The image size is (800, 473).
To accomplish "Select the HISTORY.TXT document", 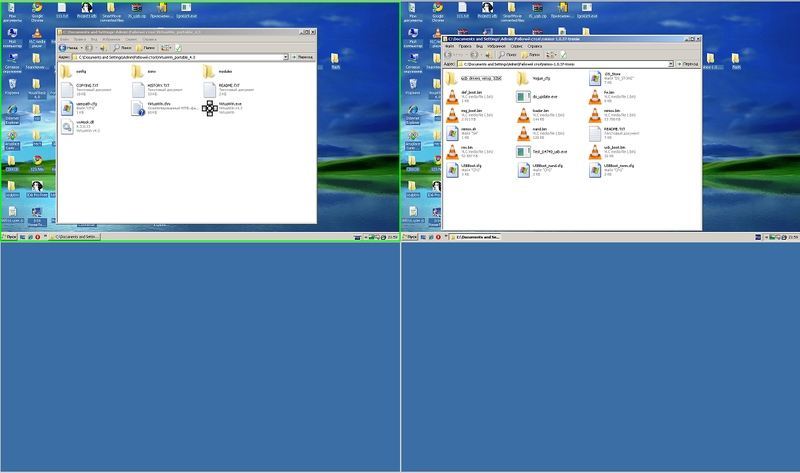I will pos(138,89).
